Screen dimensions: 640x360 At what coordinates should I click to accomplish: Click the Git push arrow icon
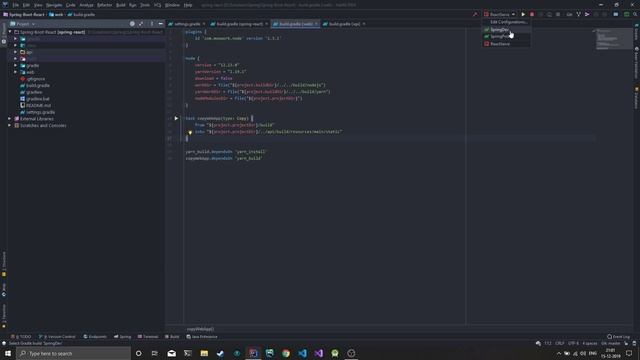coord(587,14)
